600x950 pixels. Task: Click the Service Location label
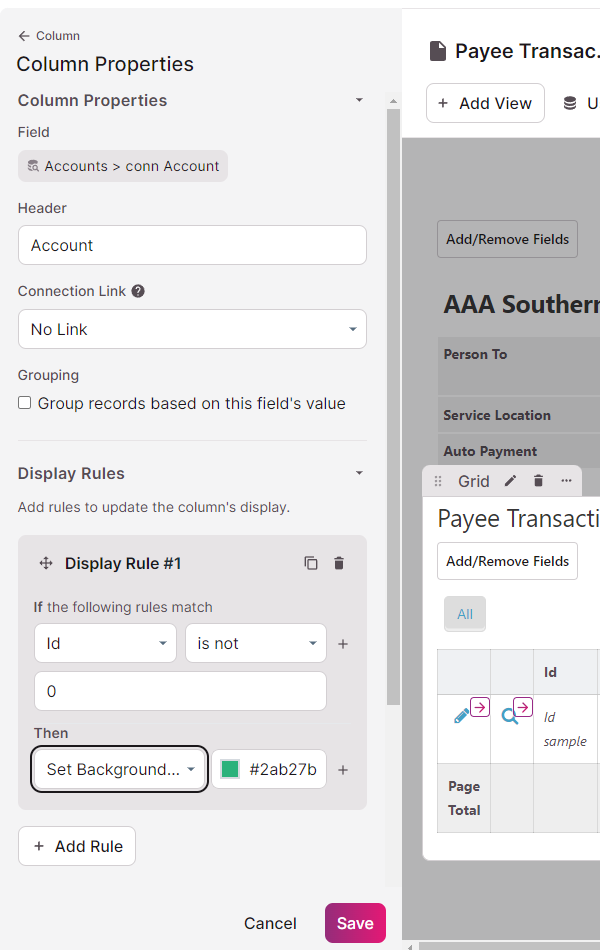point(497,415)
